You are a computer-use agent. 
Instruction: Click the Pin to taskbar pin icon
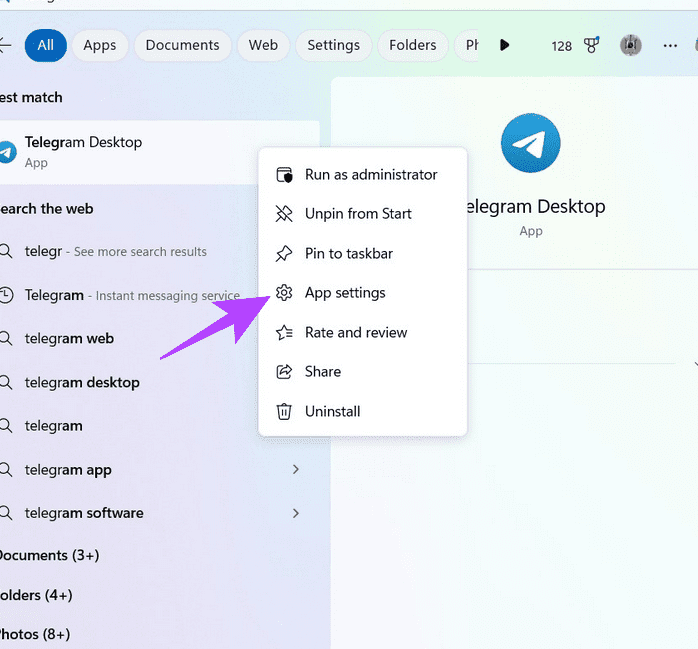(x=284, y=253)
